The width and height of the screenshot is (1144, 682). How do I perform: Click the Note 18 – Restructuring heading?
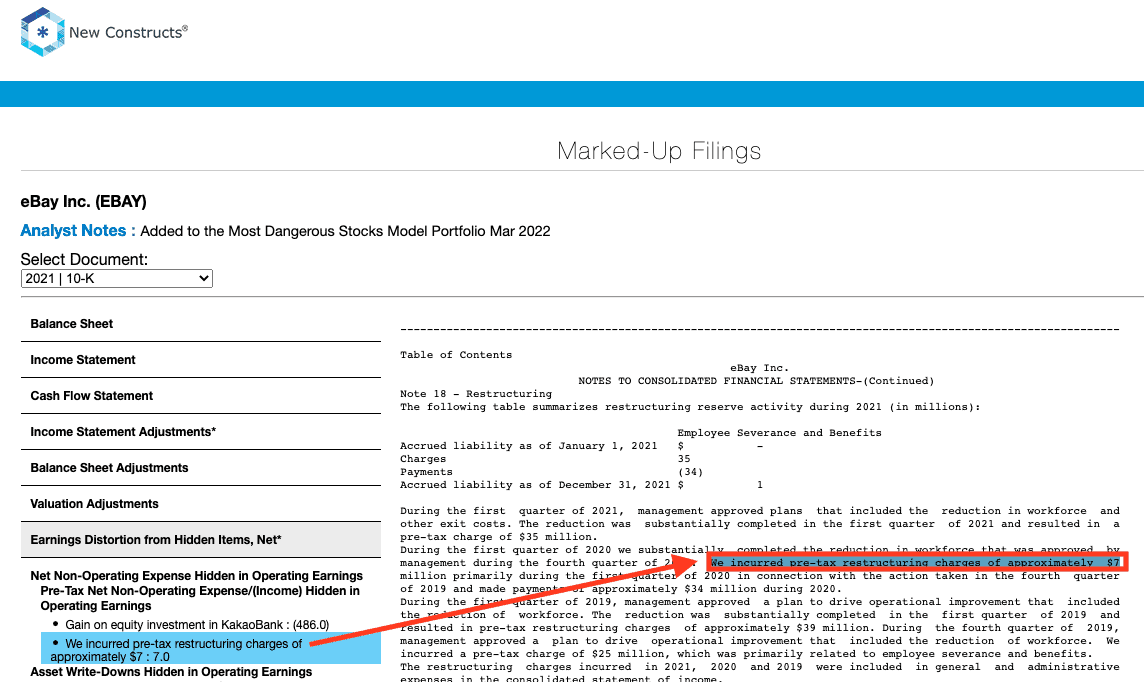(476, 394)
